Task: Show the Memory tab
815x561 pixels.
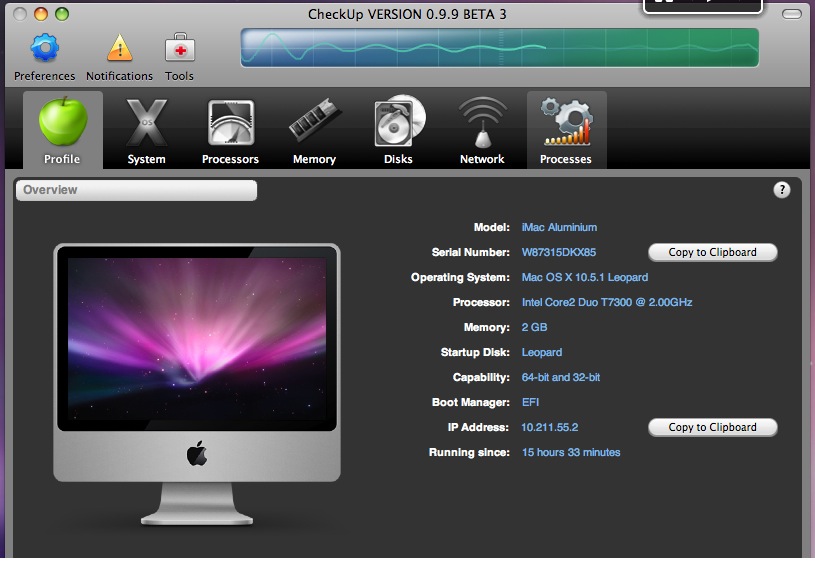Action: [x=314, y=130]
